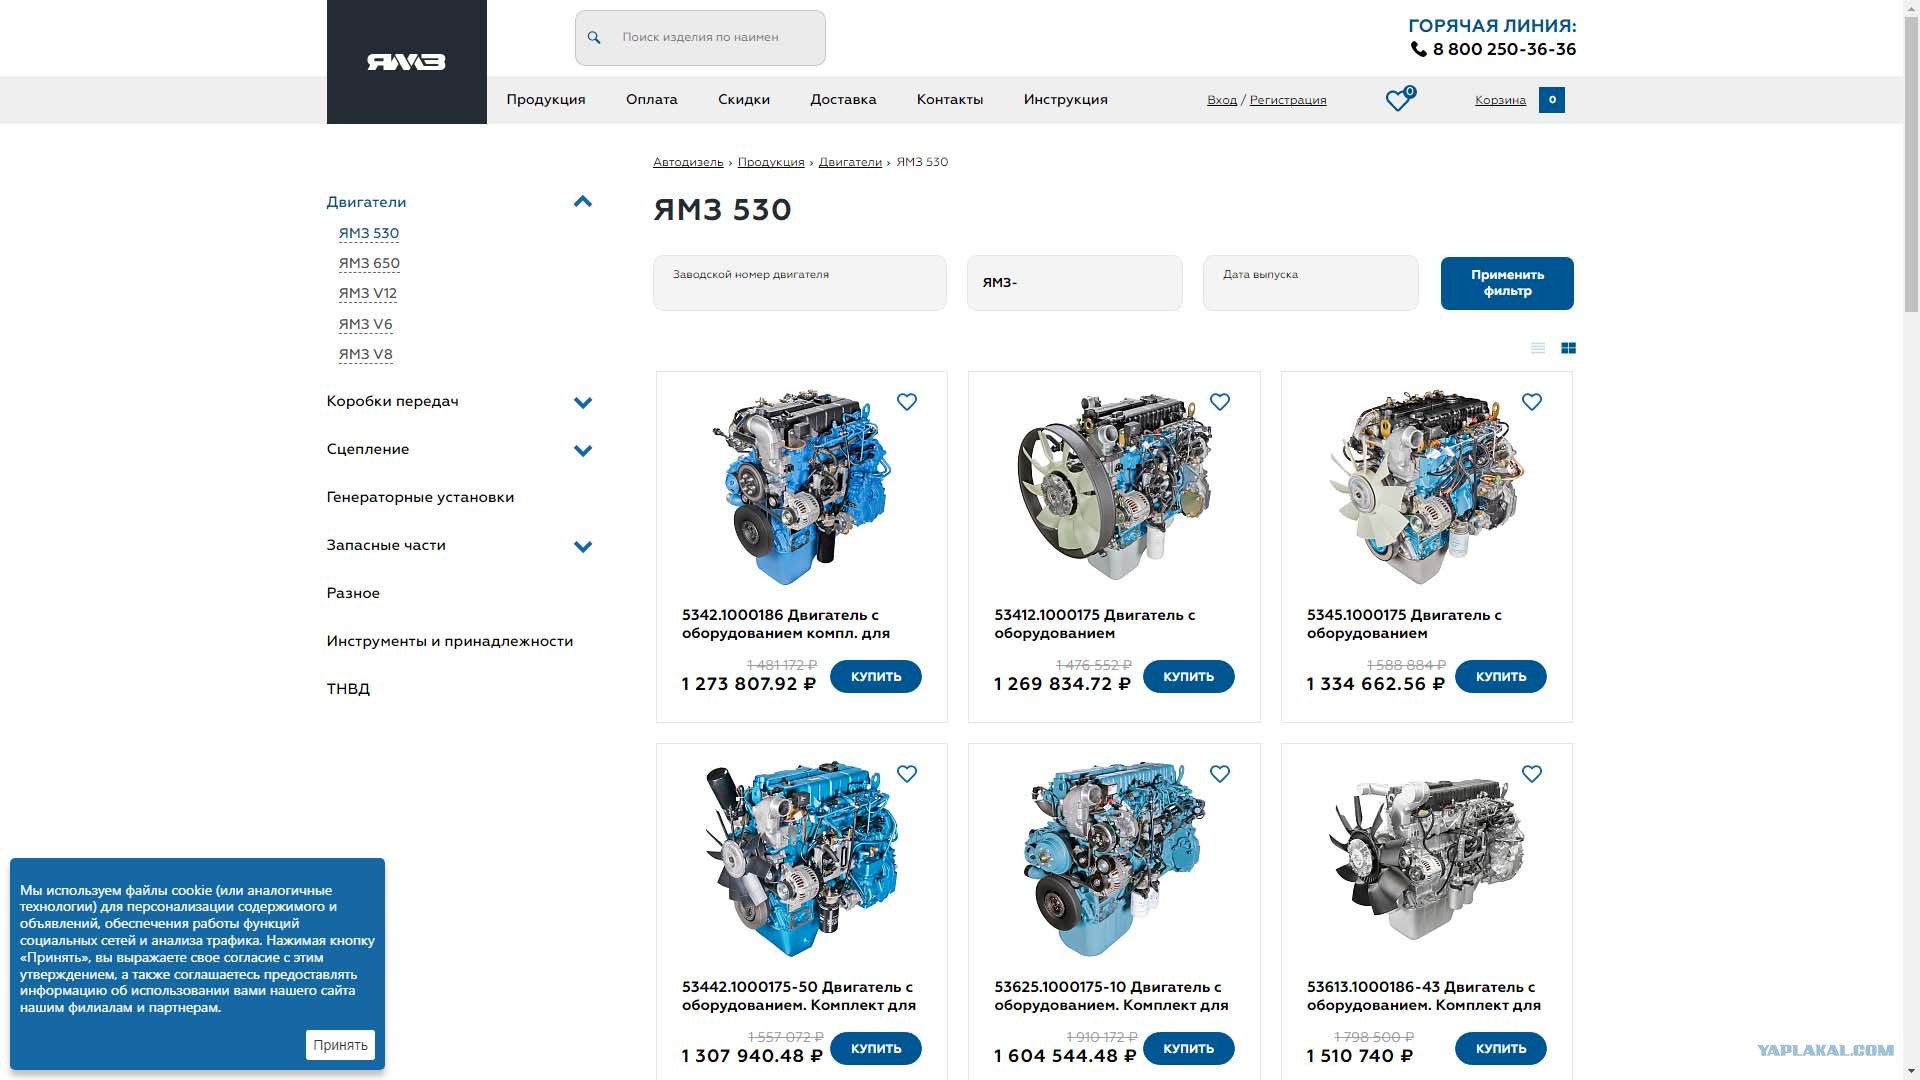Click the Заводской номер двигателя field

800,283
